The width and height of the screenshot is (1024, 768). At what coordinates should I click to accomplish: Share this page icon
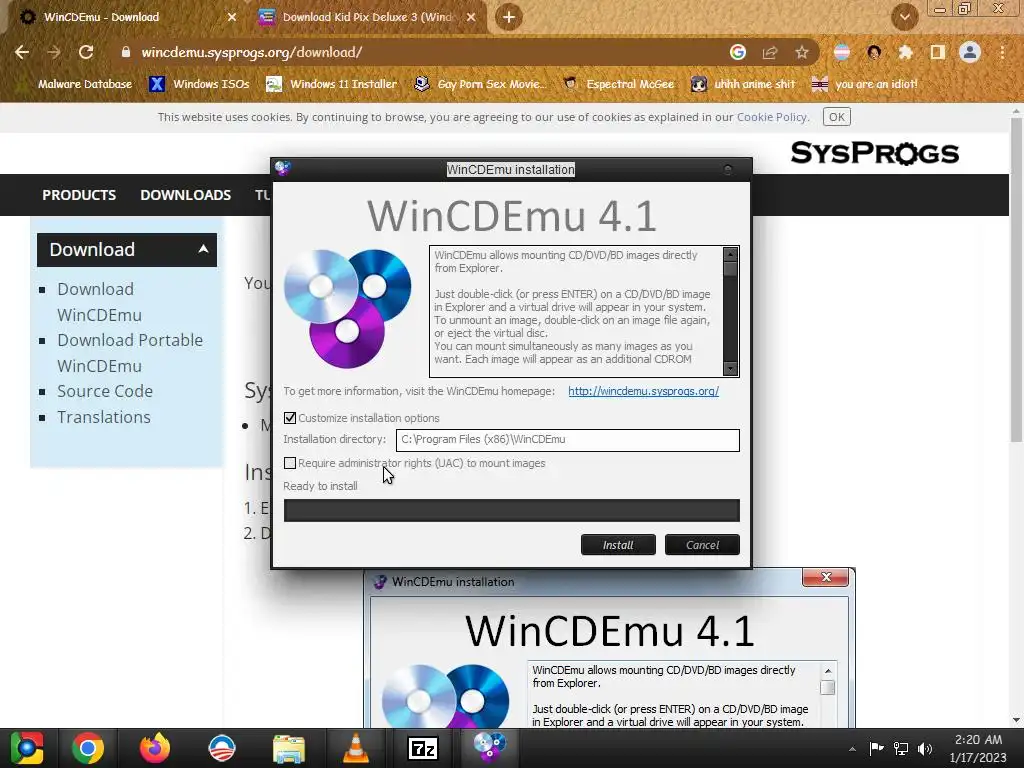[770, 52]
